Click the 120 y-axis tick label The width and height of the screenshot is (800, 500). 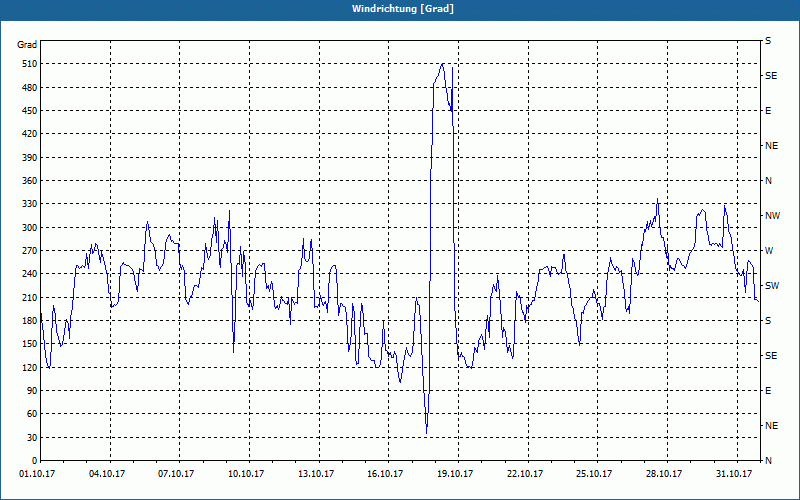[30, 367]
